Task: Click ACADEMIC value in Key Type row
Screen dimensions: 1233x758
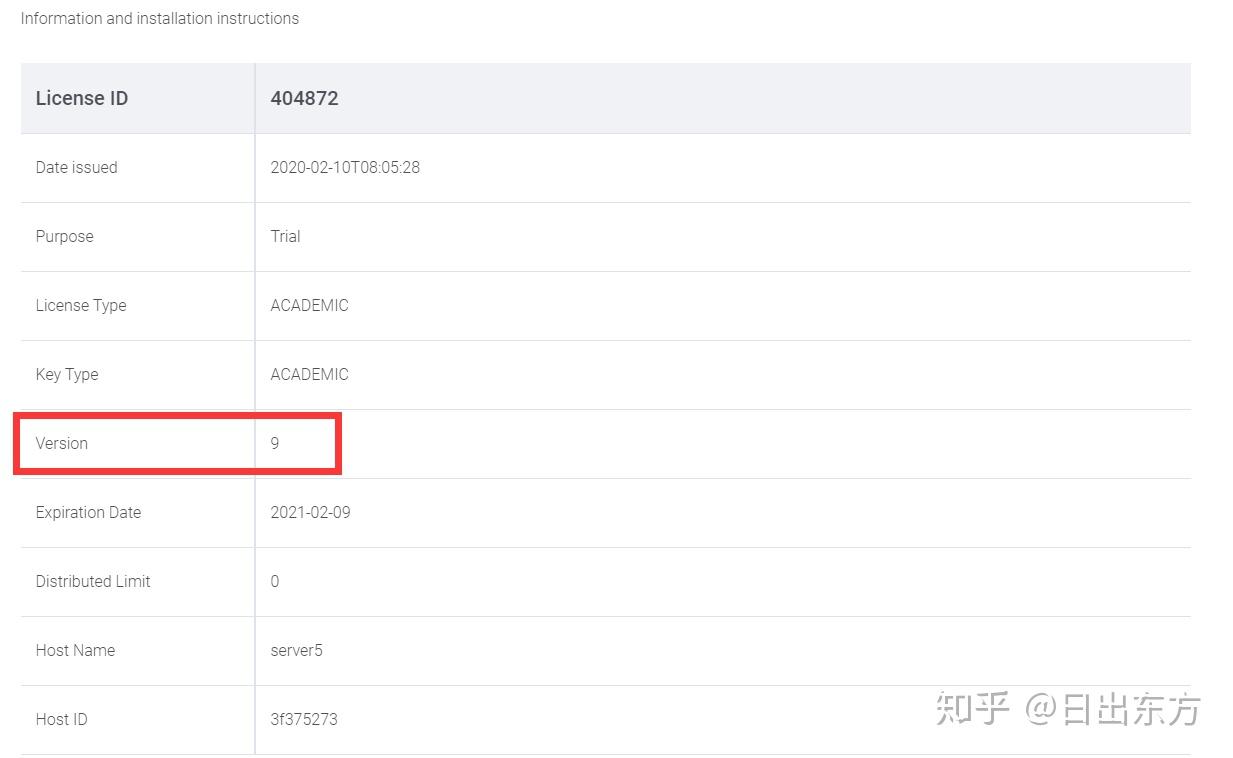Action: pos(309,374)
